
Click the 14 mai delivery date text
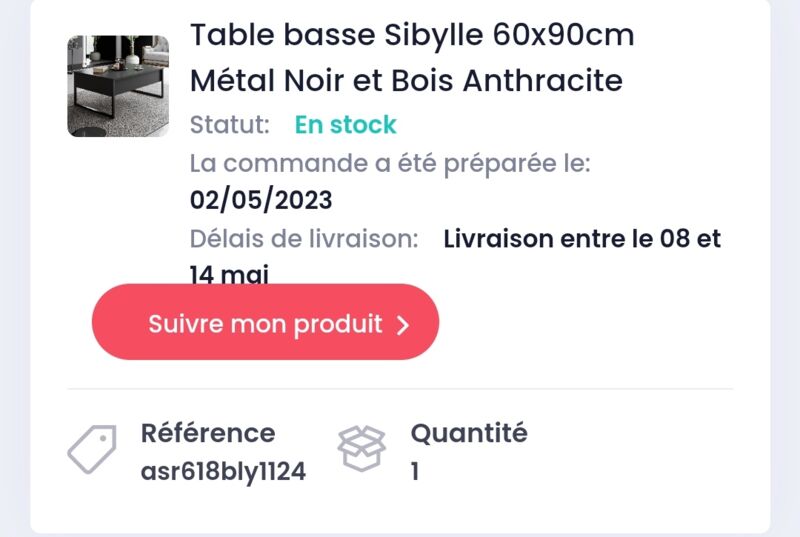pyautogui.click(x=229, y=275)
